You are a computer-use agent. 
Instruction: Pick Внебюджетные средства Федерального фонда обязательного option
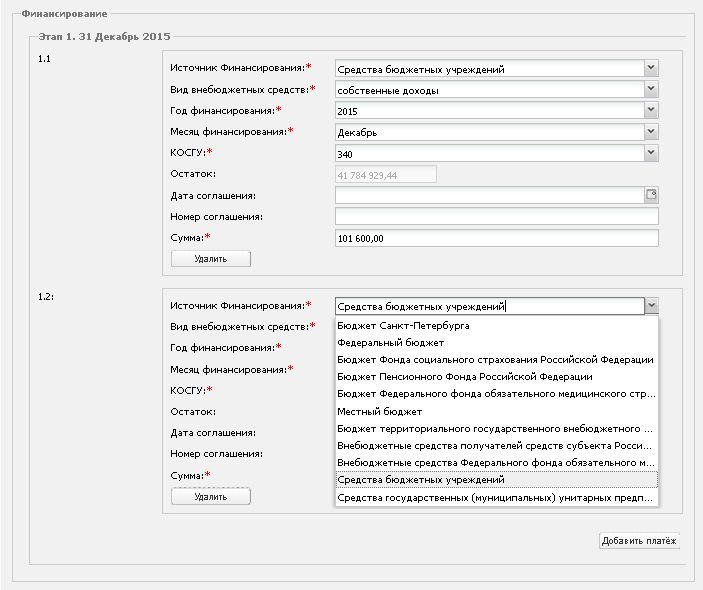tap(497, 463)
